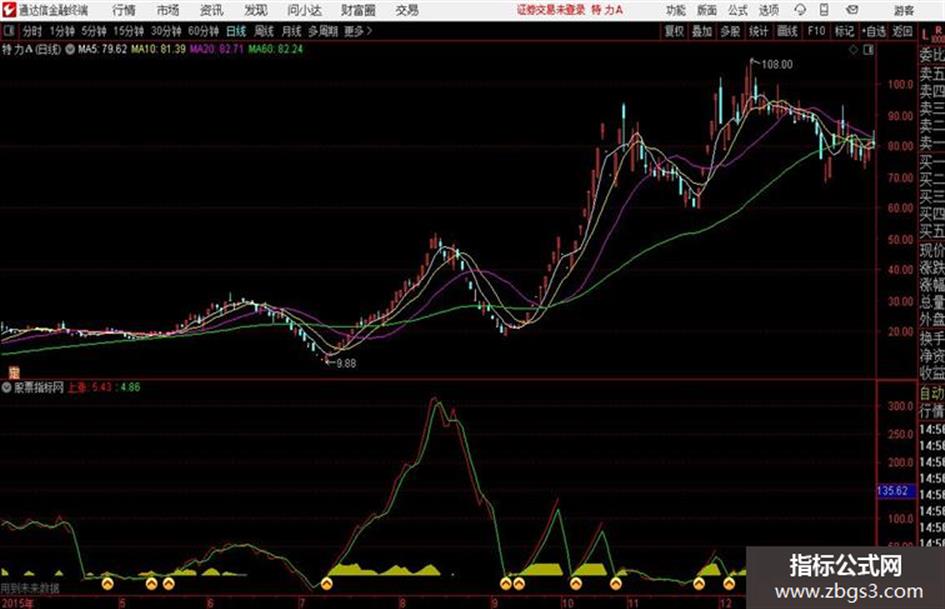The height and width of the screenshot is (609, 945).
Task: Click the buy signal arrow before May
Action: (x=108, y=583)
